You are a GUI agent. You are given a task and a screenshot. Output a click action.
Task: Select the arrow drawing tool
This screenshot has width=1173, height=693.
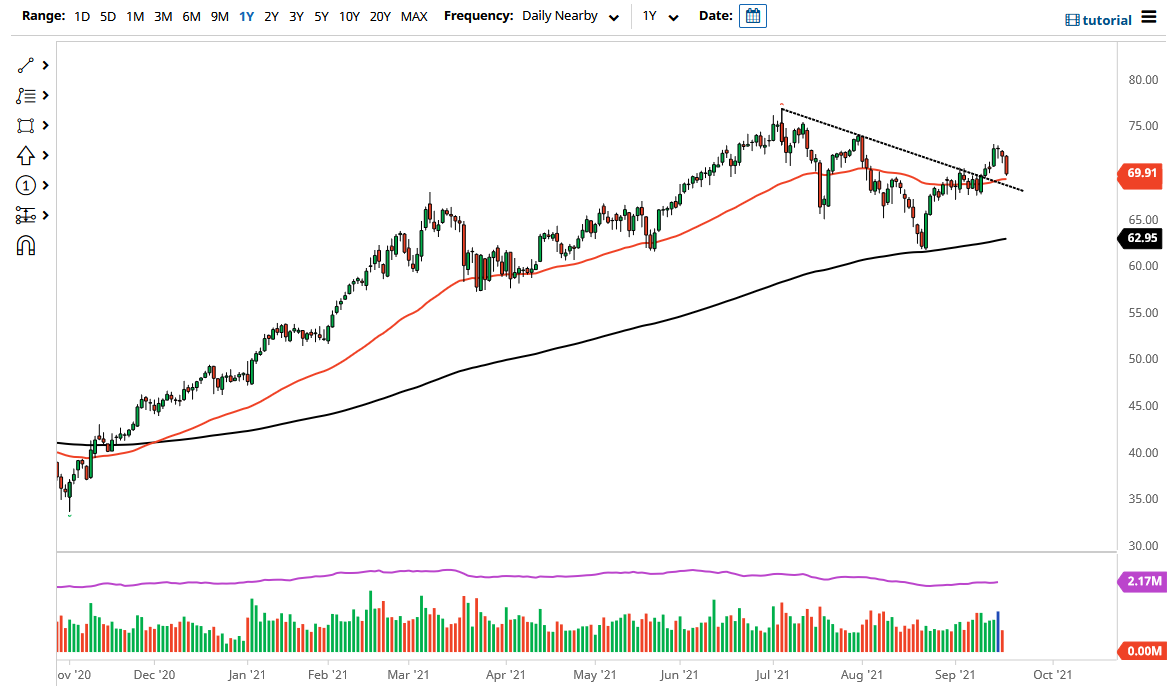[x=26, y=155]
